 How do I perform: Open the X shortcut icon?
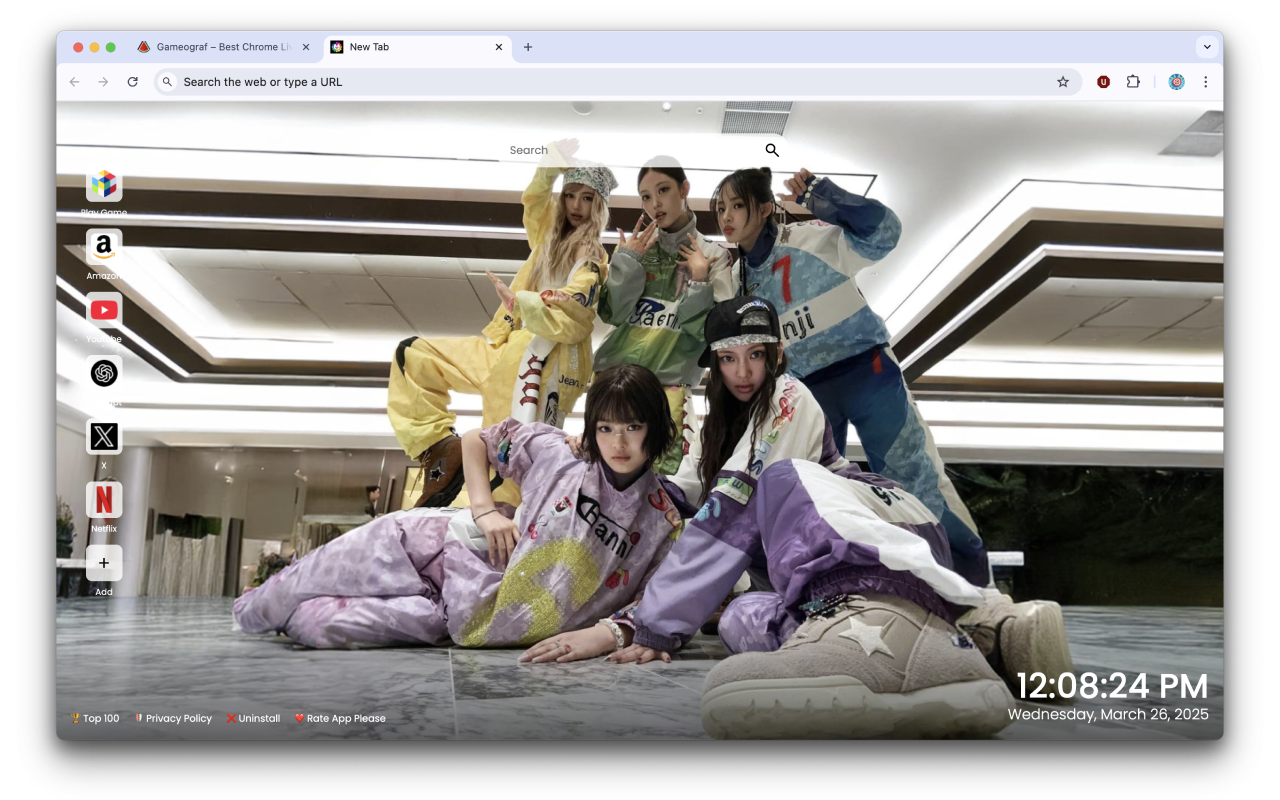pos(104,436)
